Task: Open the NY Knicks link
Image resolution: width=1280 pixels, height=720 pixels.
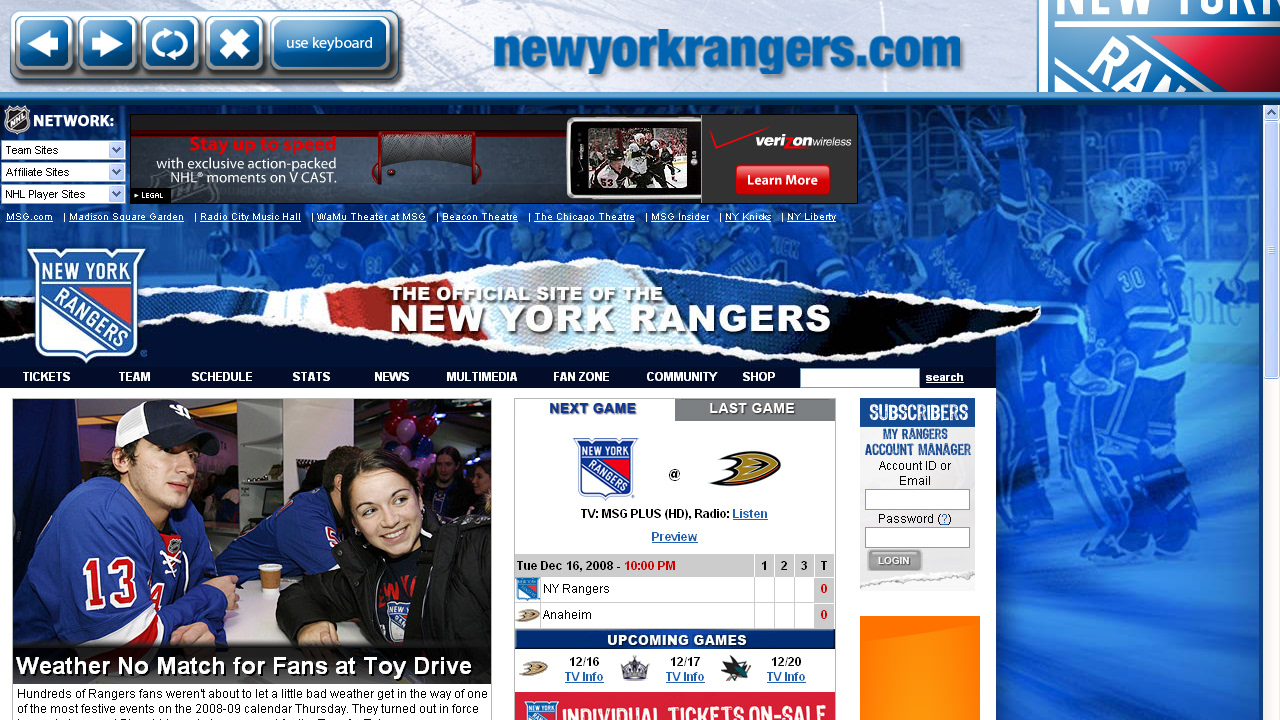Action: tap(748, 217)
